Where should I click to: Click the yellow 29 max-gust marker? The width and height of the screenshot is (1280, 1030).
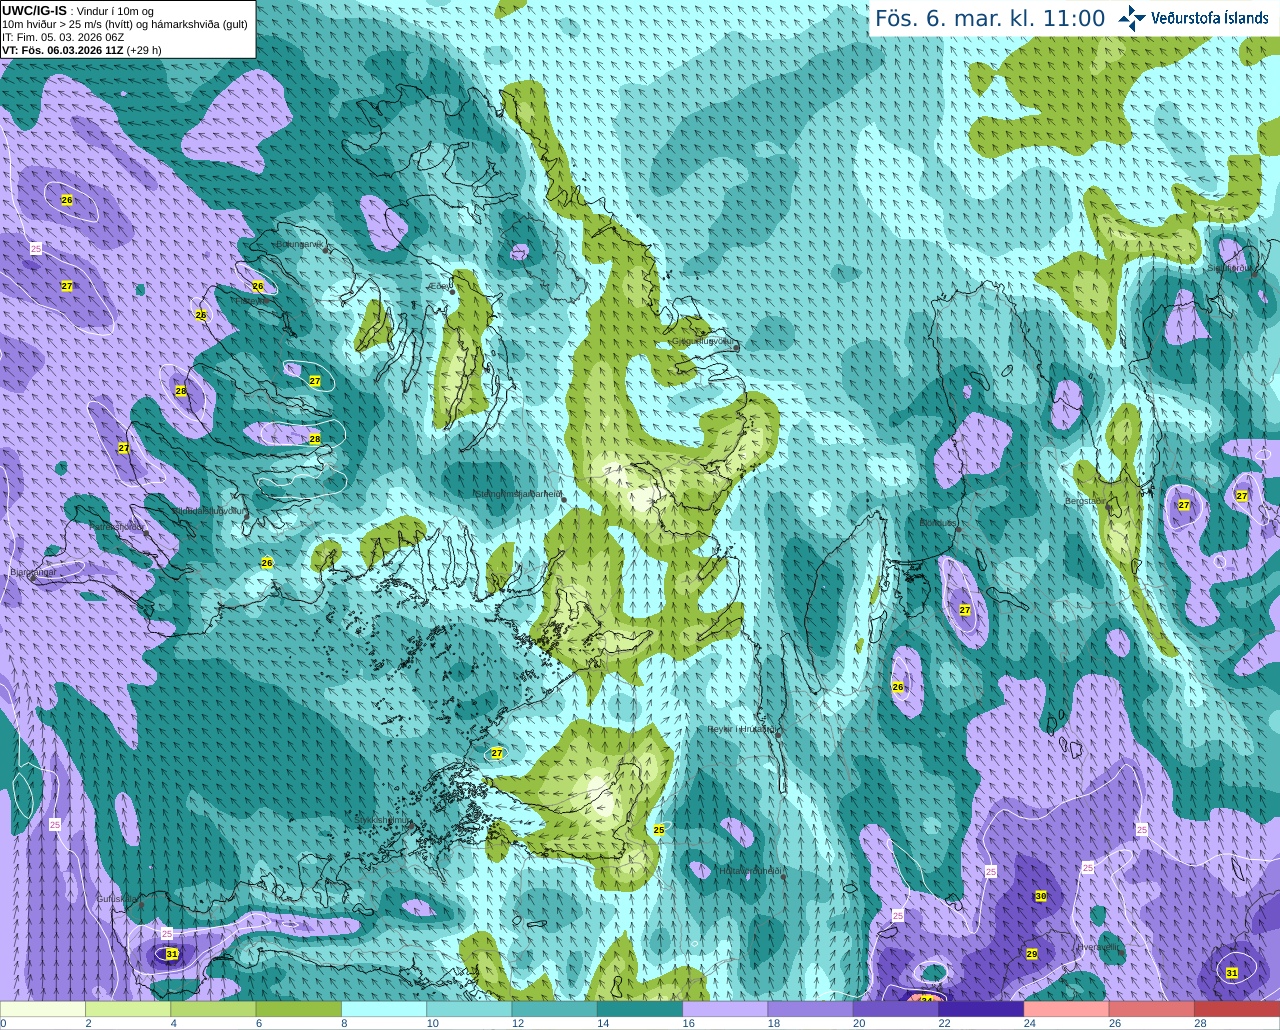pyautogui.click(x=1032, y=954)
